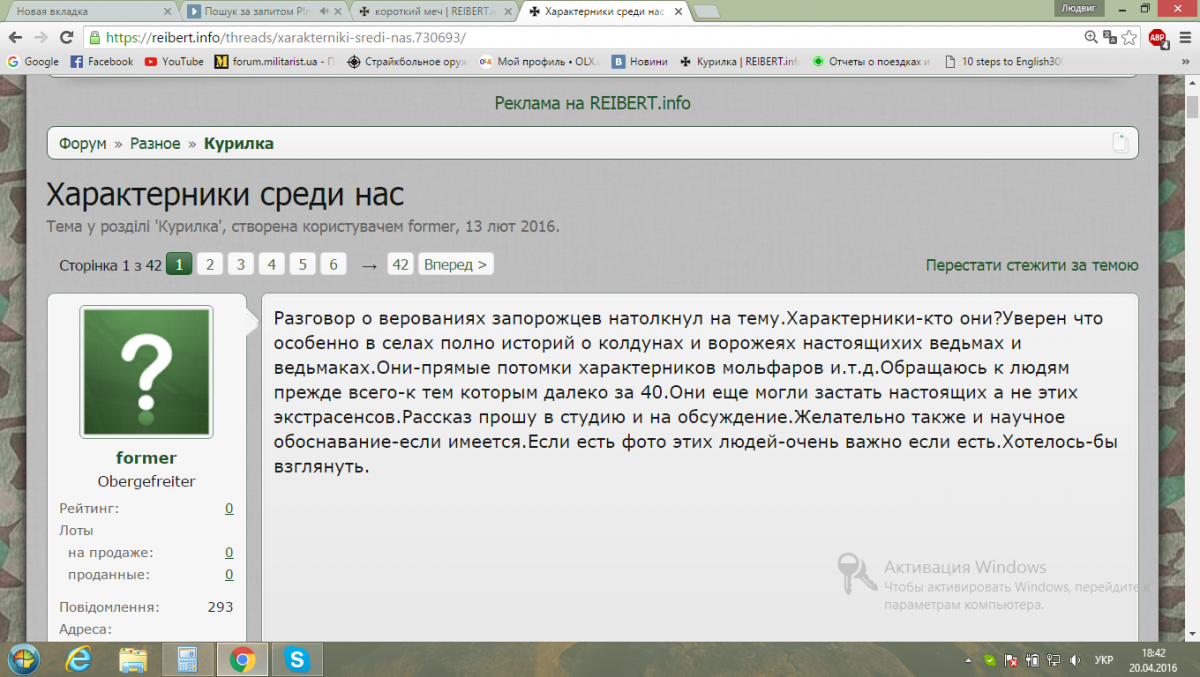The image size is (1200, 677).
Task: Click the zoom magnifier icon in address bar
Action: click(1091, 38)
